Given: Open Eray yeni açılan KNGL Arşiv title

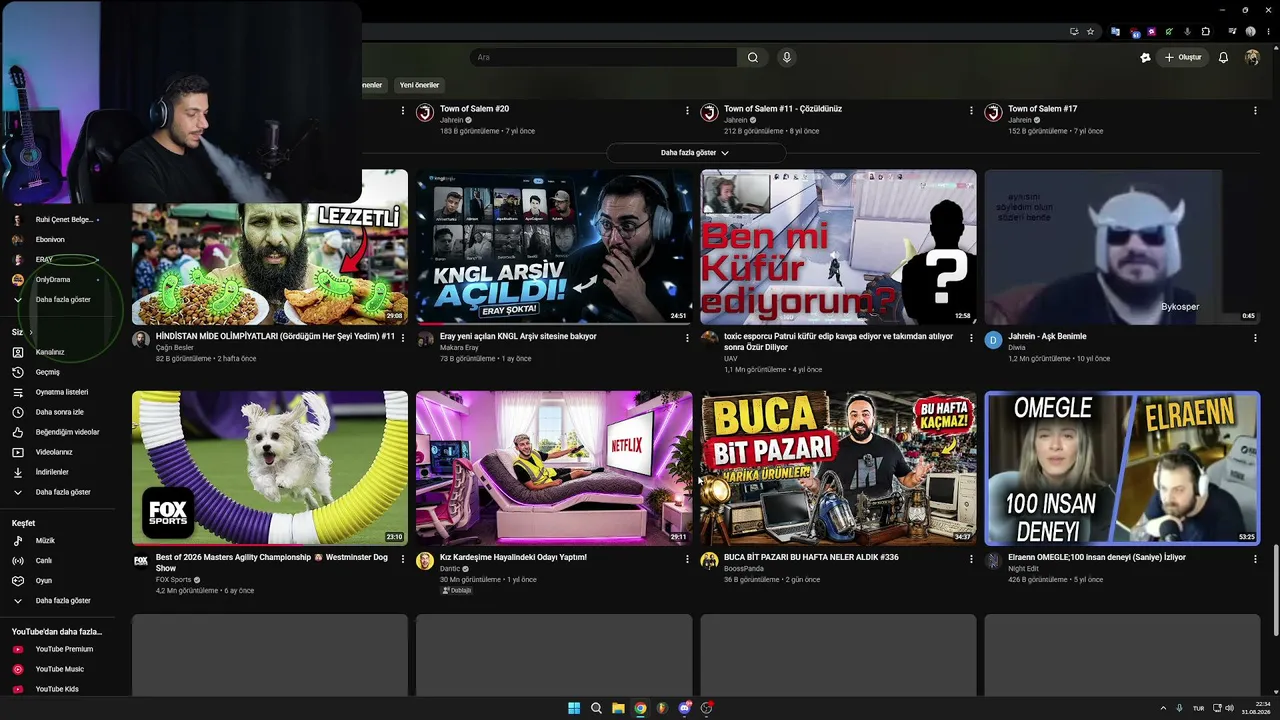Looking at the screenshot, I should (518, 336).
